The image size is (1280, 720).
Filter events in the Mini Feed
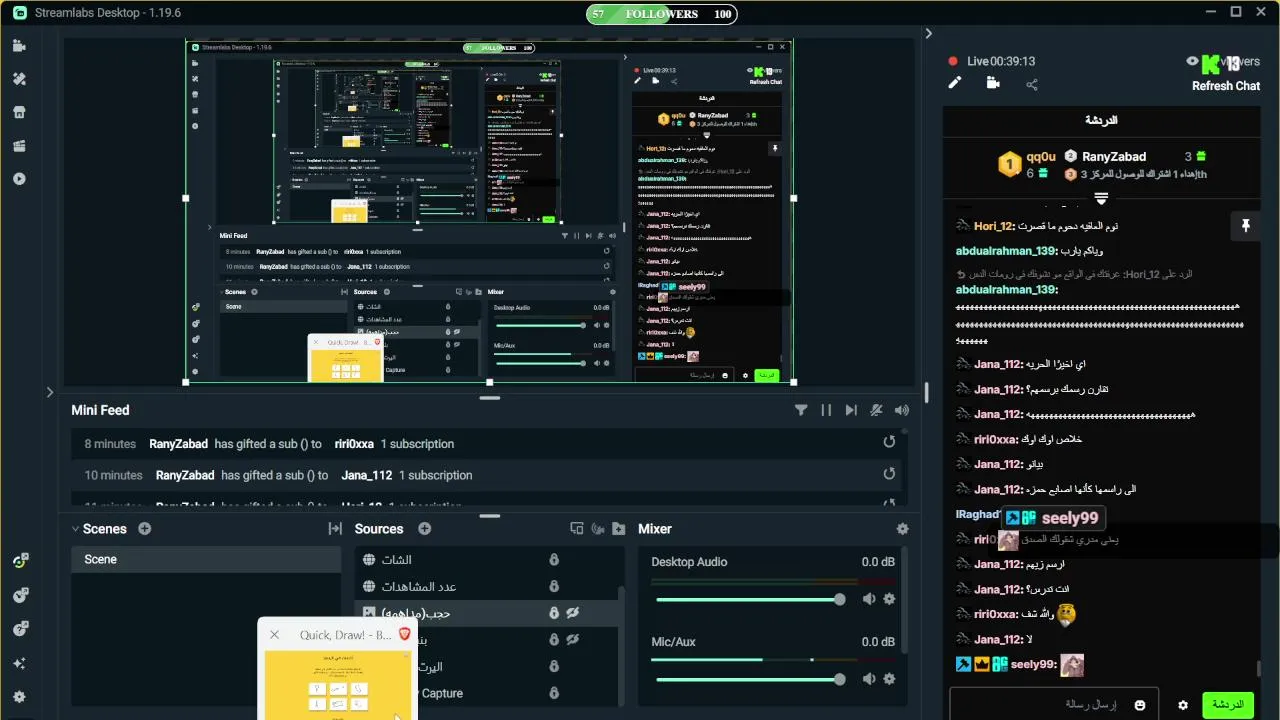[801, 410]
